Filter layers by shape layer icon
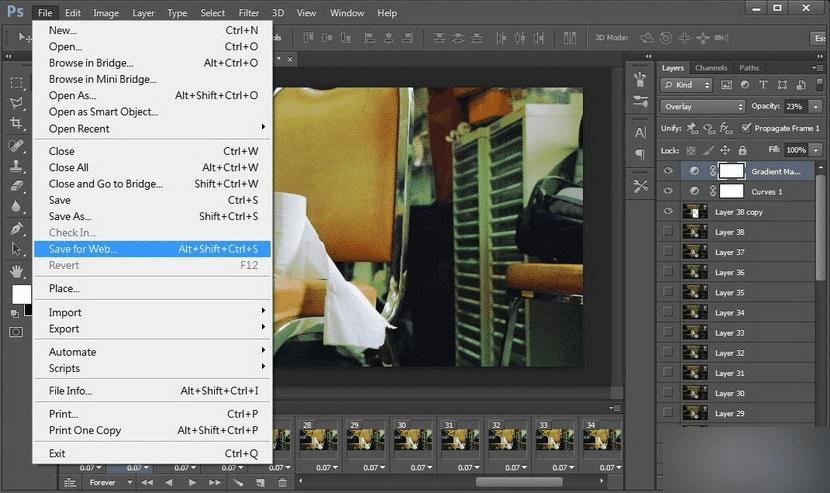This screenshot has height=493, width=830. [x=782, y=85]
